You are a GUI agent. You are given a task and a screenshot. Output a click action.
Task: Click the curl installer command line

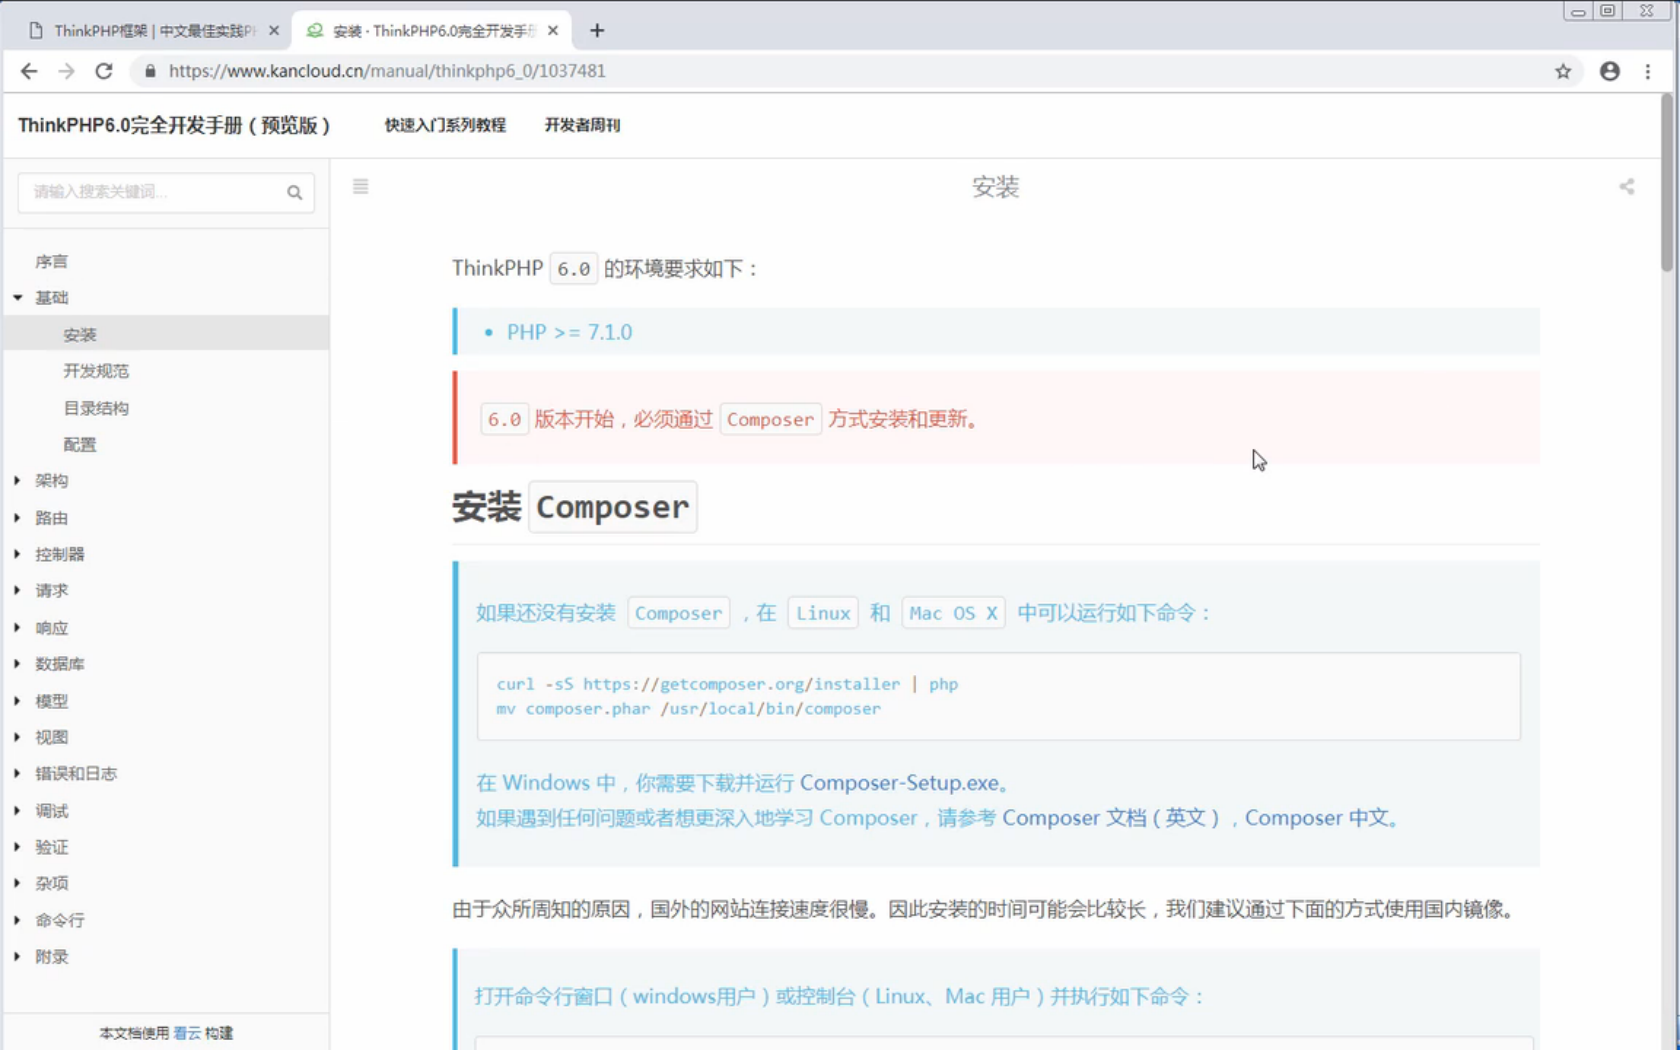pyautogui.click(x=727, y=684)
